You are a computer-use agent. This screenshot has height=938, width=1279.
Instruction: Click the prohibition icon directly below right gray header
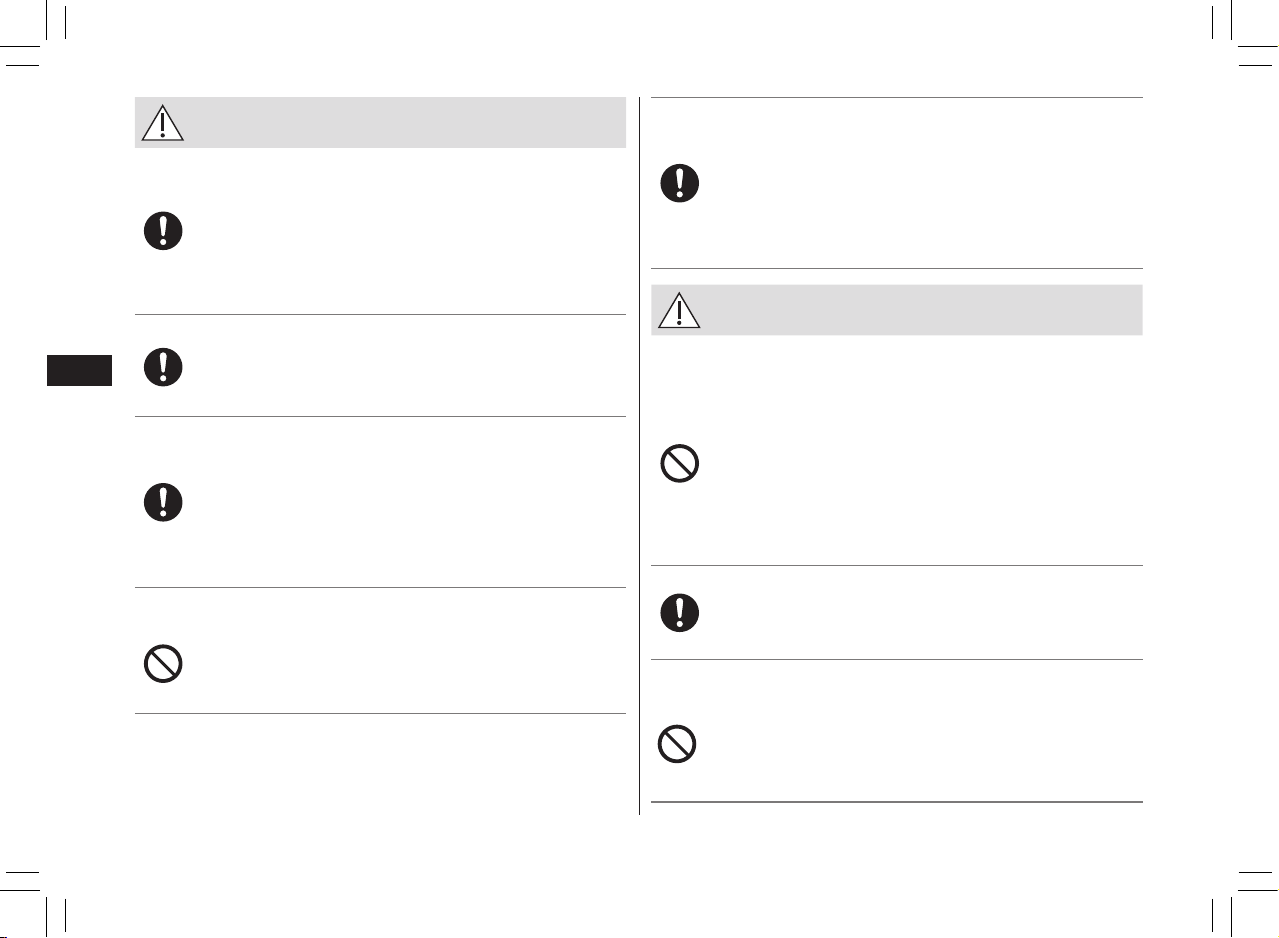coord(680,464)
